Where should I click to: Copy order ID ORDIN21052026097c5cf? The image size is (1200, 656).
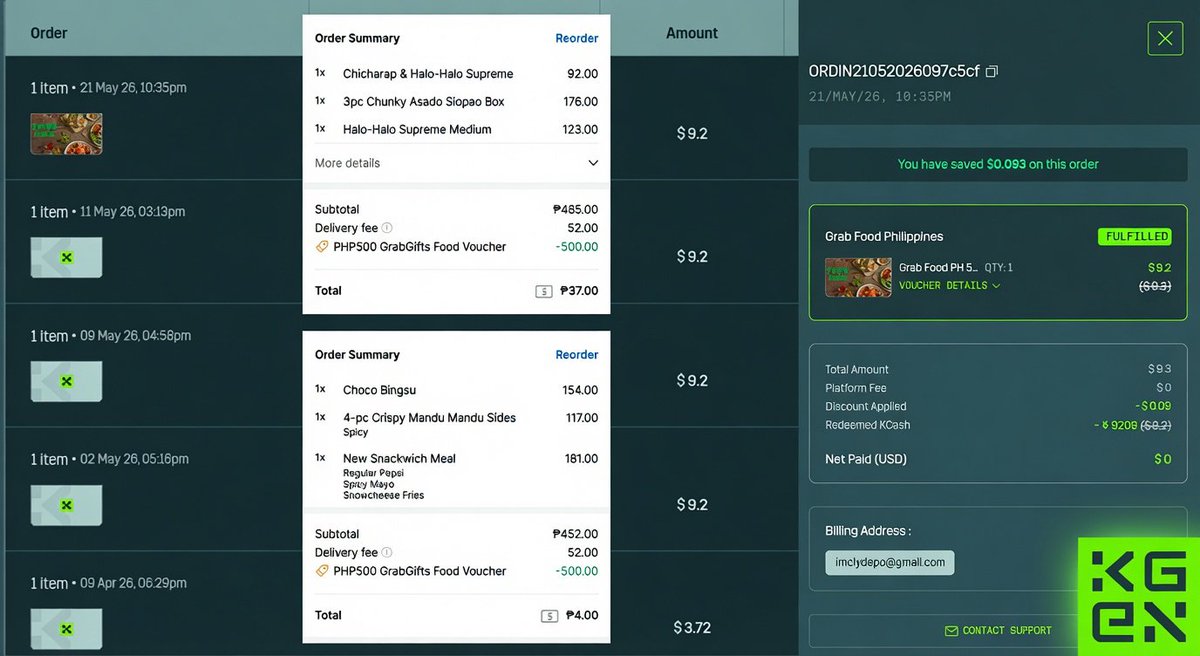(x=992, y=72)
